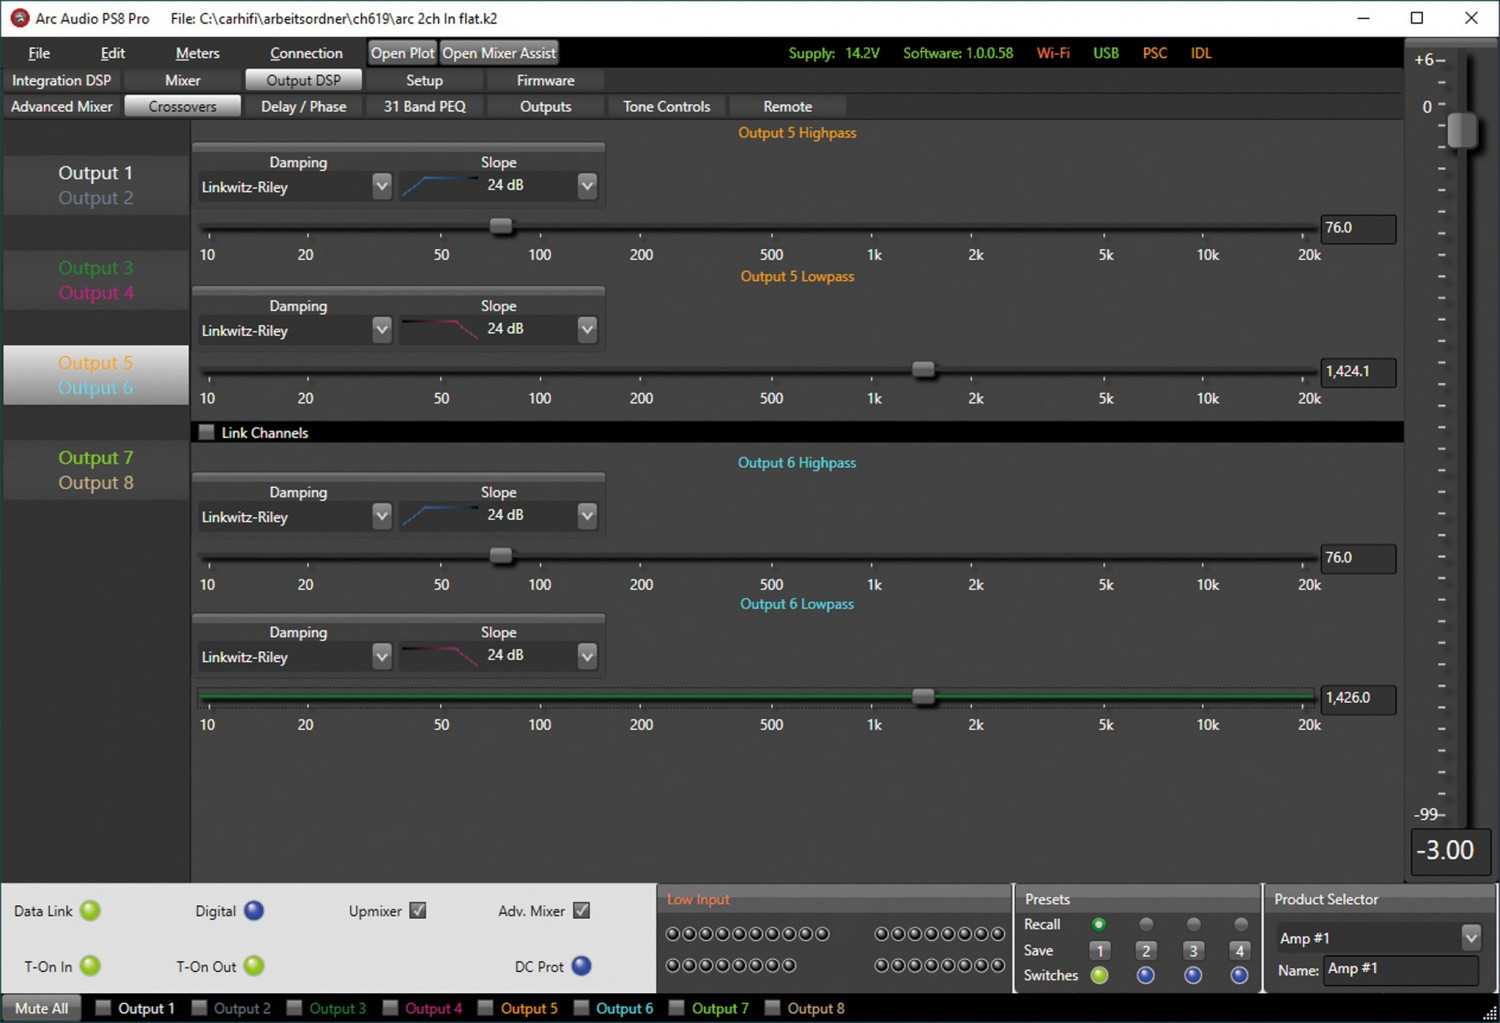The height and width of the screenshot is (1023, 1500).
Task: Mute Output 1 checkbox in bottom bar
Action: 102,1008
